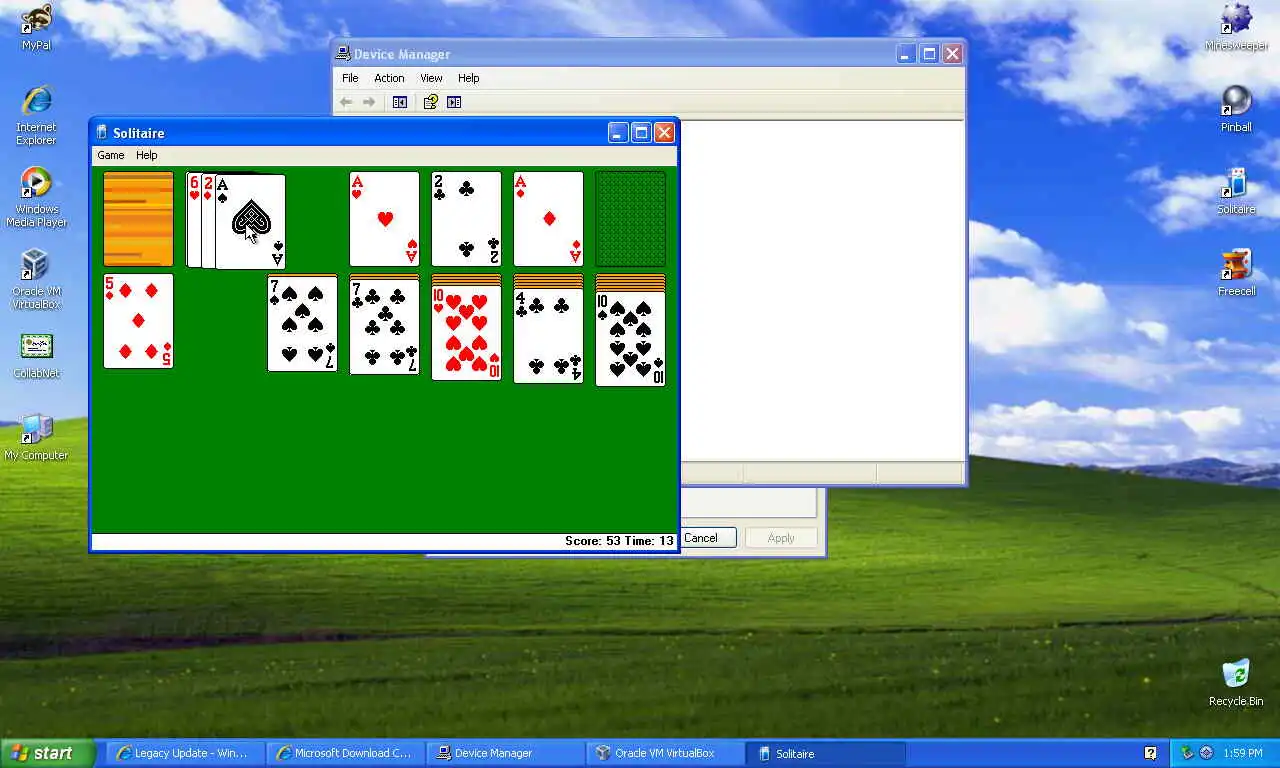This screenshot has height=768, width=1280.
Task: Click Device Manager's Forward arrow toolbar icon
Action: pos(369,102)
